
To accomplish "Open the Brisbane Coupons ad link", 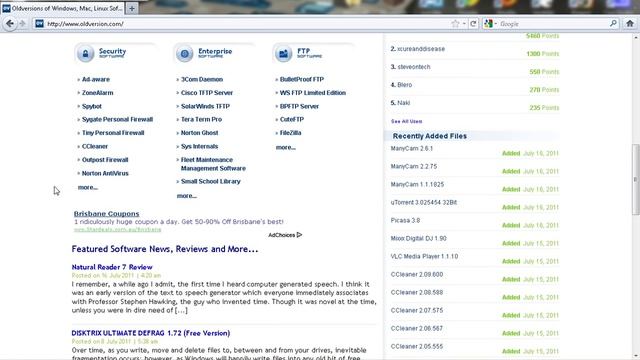I will pos(107,213).
